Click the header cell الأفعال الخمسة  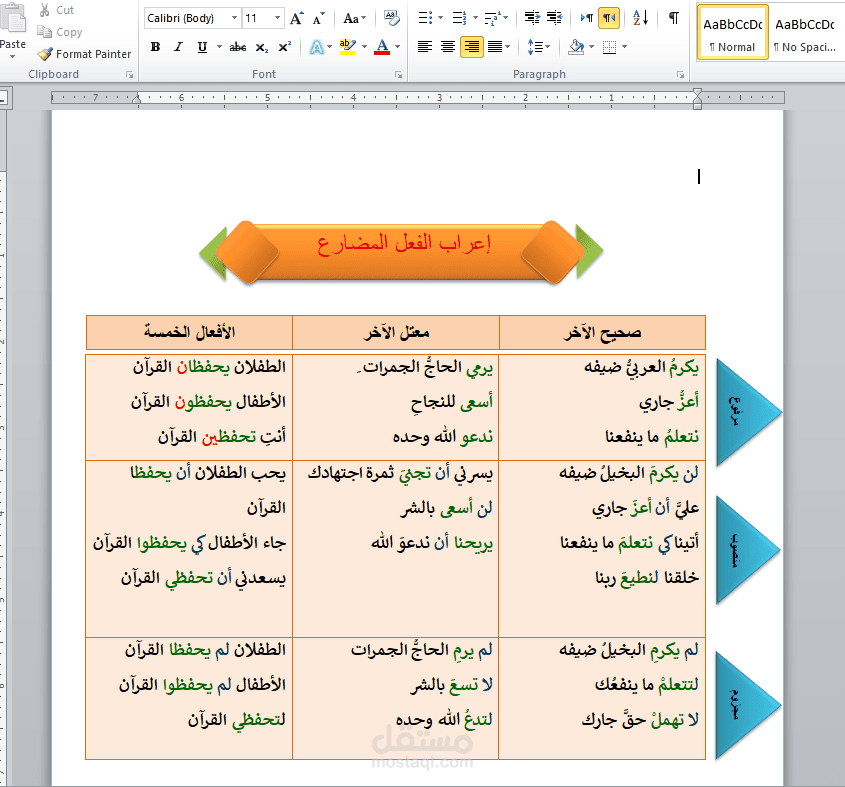pos(189,333)
